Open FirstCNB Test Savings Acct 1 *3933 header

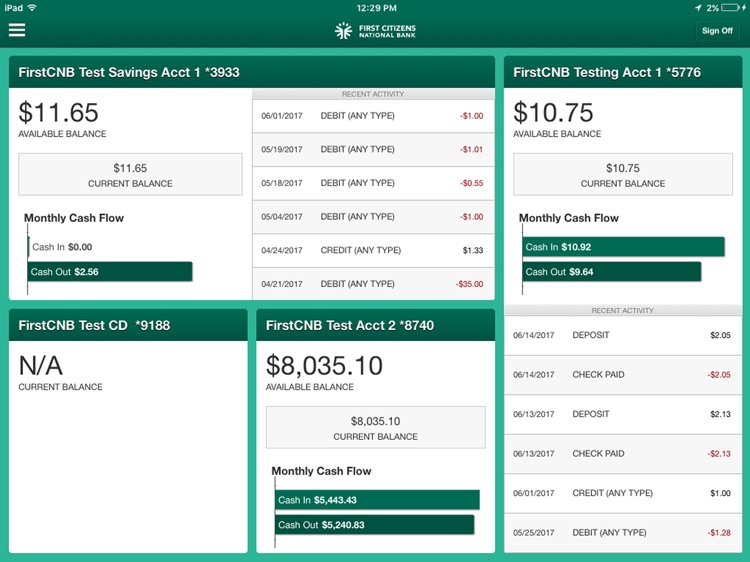(x=252, y=72)
